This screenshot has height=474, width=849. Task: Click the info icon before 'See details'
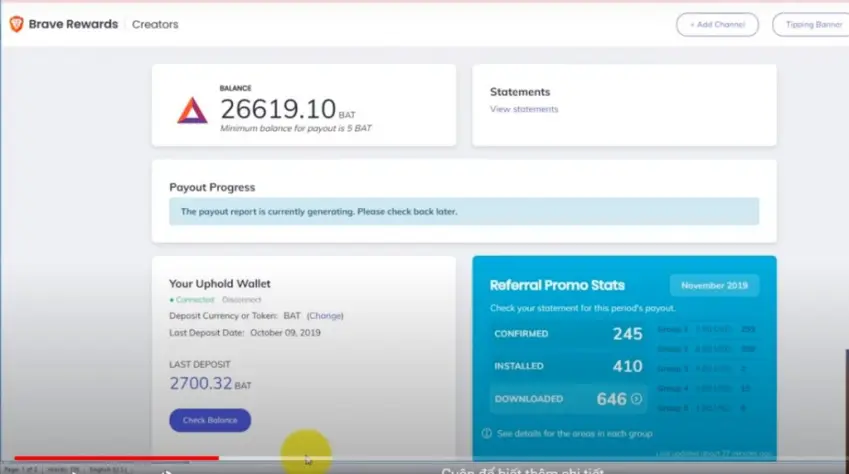click(487, 433)
